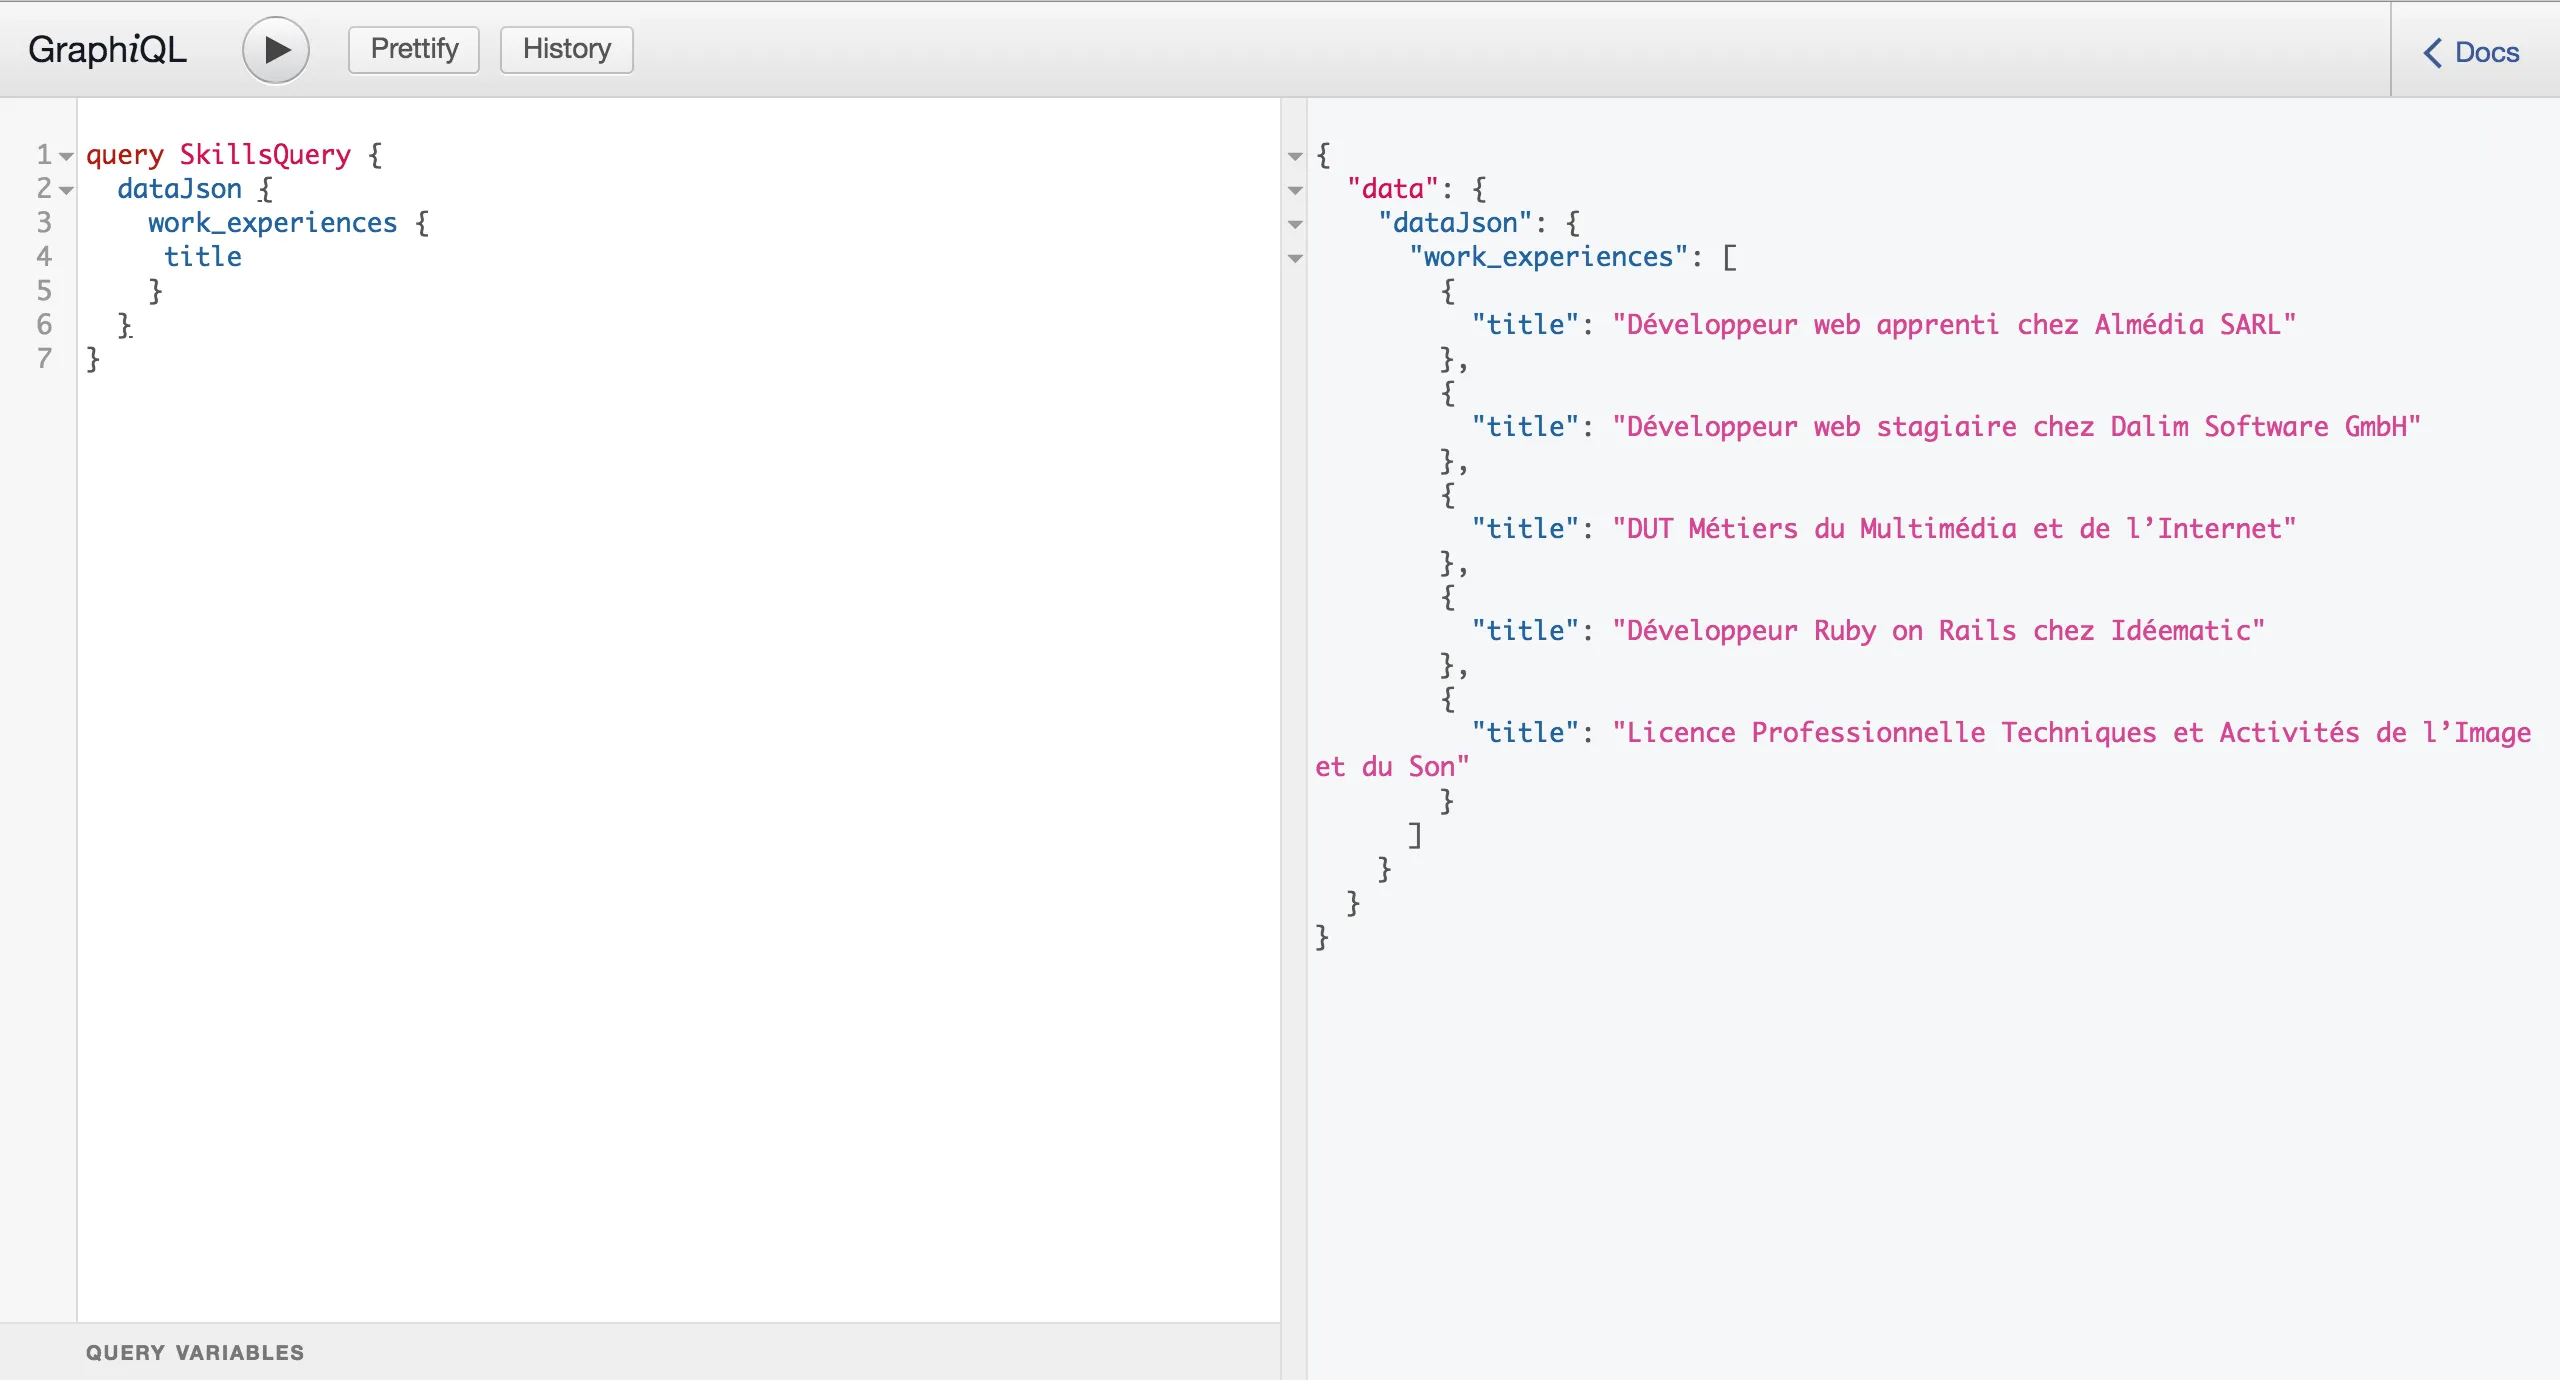This screenshot has height=1380, width=2560.
Task: Click the Docs chevron arrow icon
Action: coord(2433,52)
